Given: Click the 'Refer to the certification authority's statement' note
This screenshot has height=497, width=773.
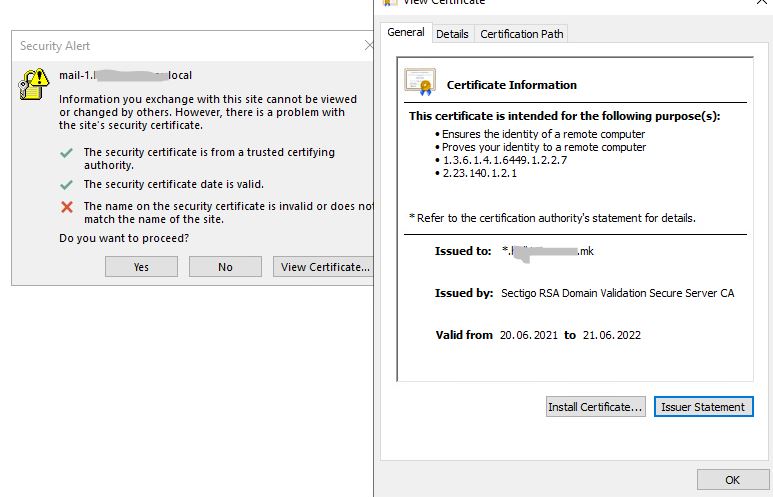Looking at the screenshot, I should [552, 218].
